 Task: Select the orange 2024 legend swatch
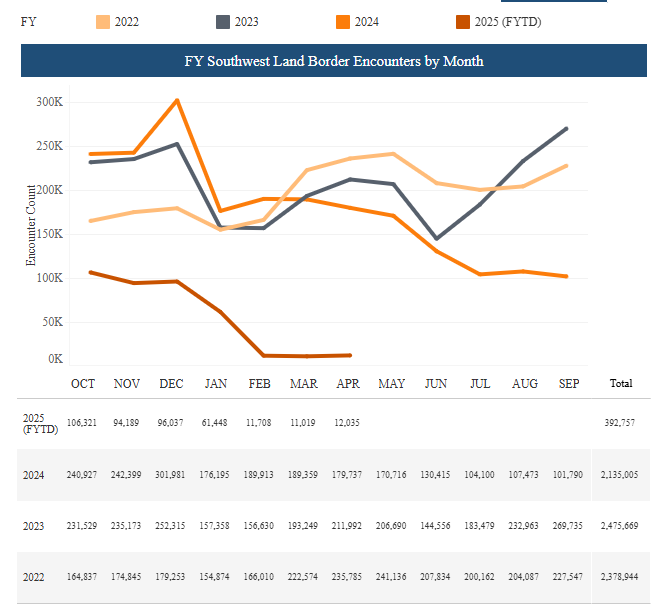click(x=342, y=22)
